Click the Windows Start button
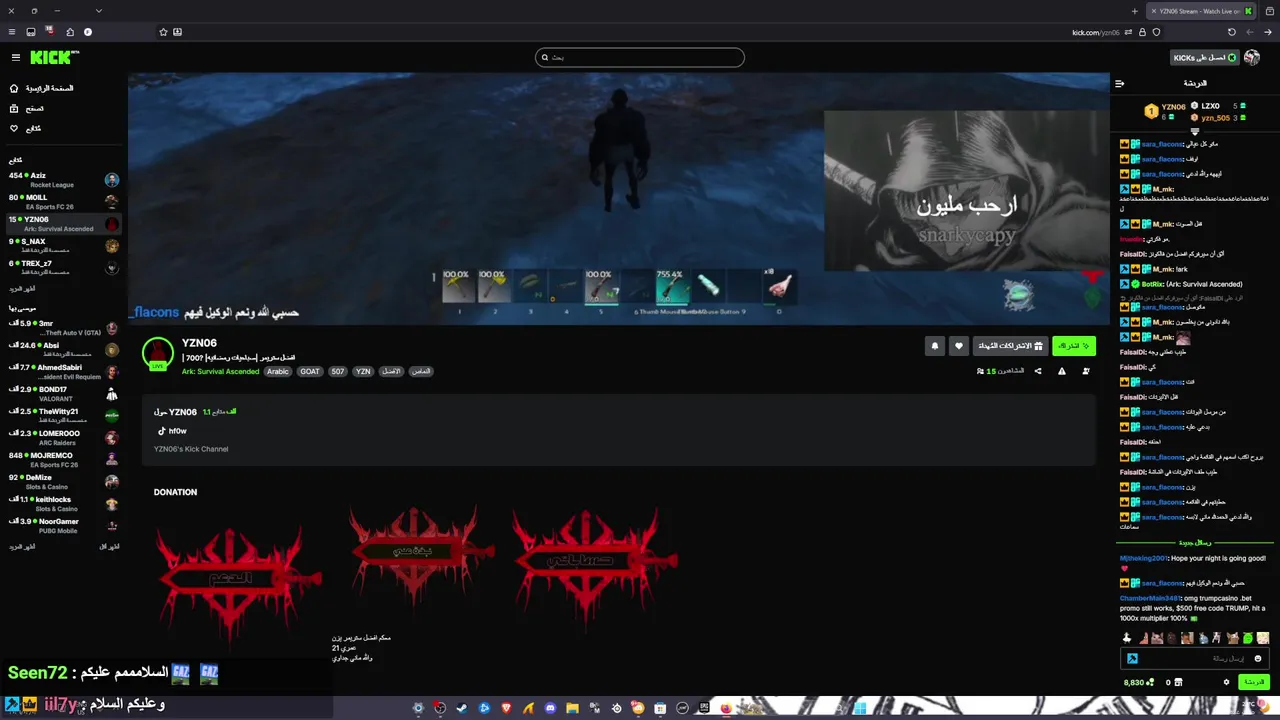 coord(859,708)
